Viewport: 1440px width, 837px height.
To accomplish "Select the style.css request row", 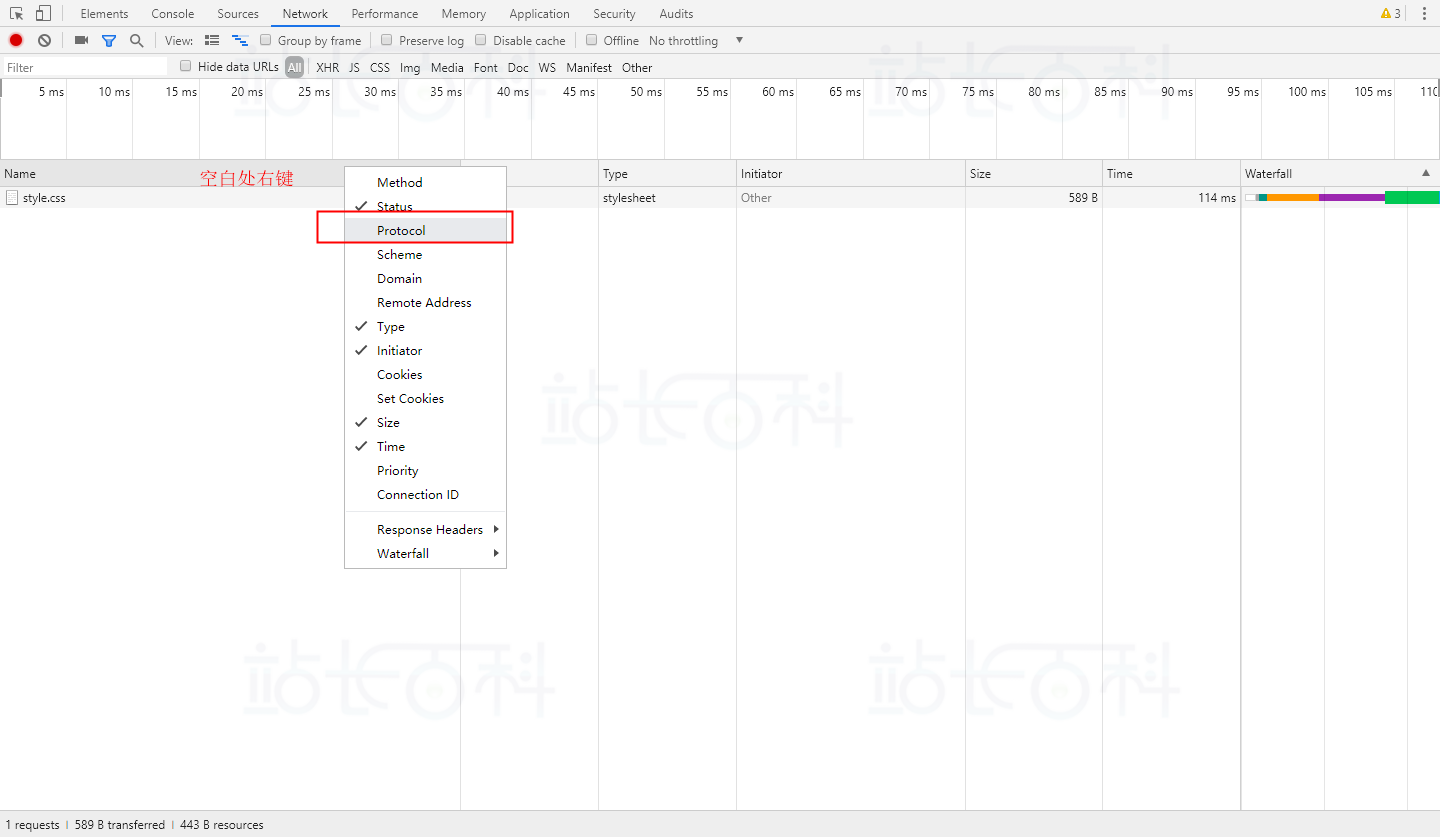I will click(720, 198).
